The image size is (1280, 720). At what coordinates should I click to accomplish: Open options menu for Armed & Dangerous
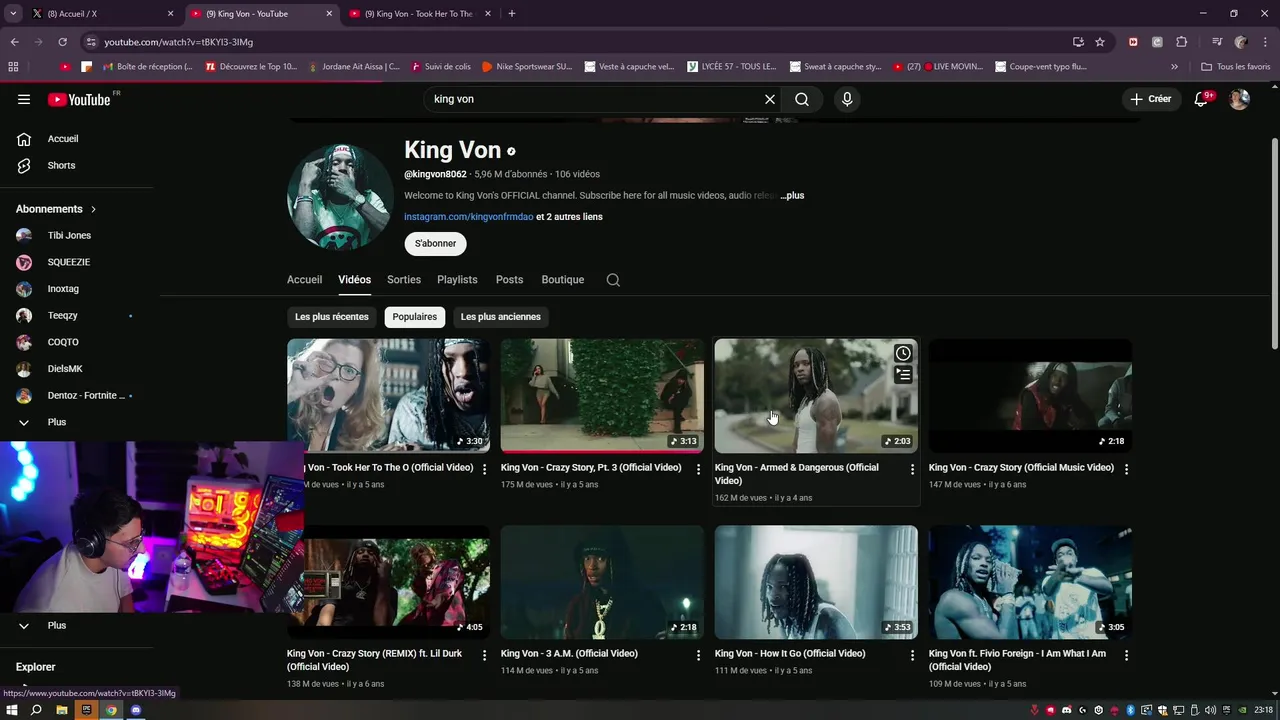[912, 468]
